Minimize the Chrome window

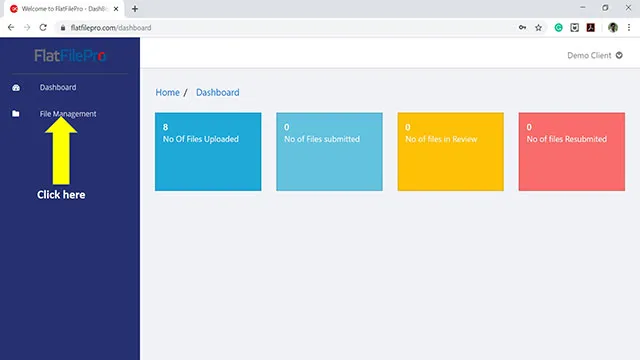click(583, 8)
